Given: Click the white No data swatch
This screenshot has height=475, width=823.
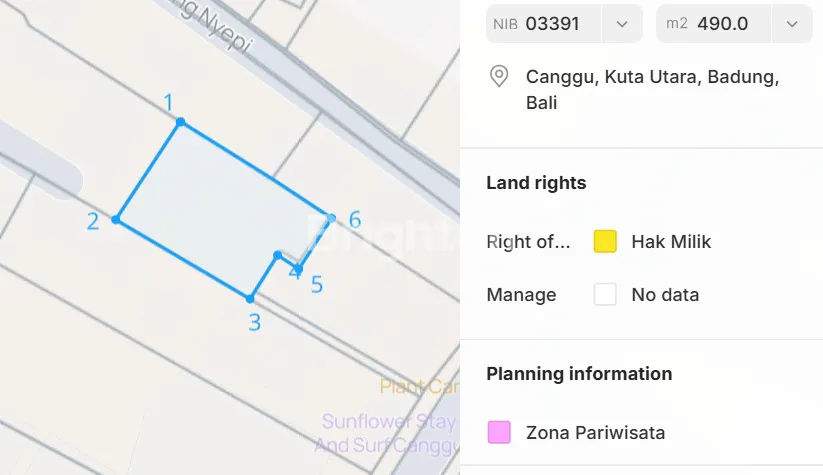Looking at the screenshot, I should pos(605,295).
